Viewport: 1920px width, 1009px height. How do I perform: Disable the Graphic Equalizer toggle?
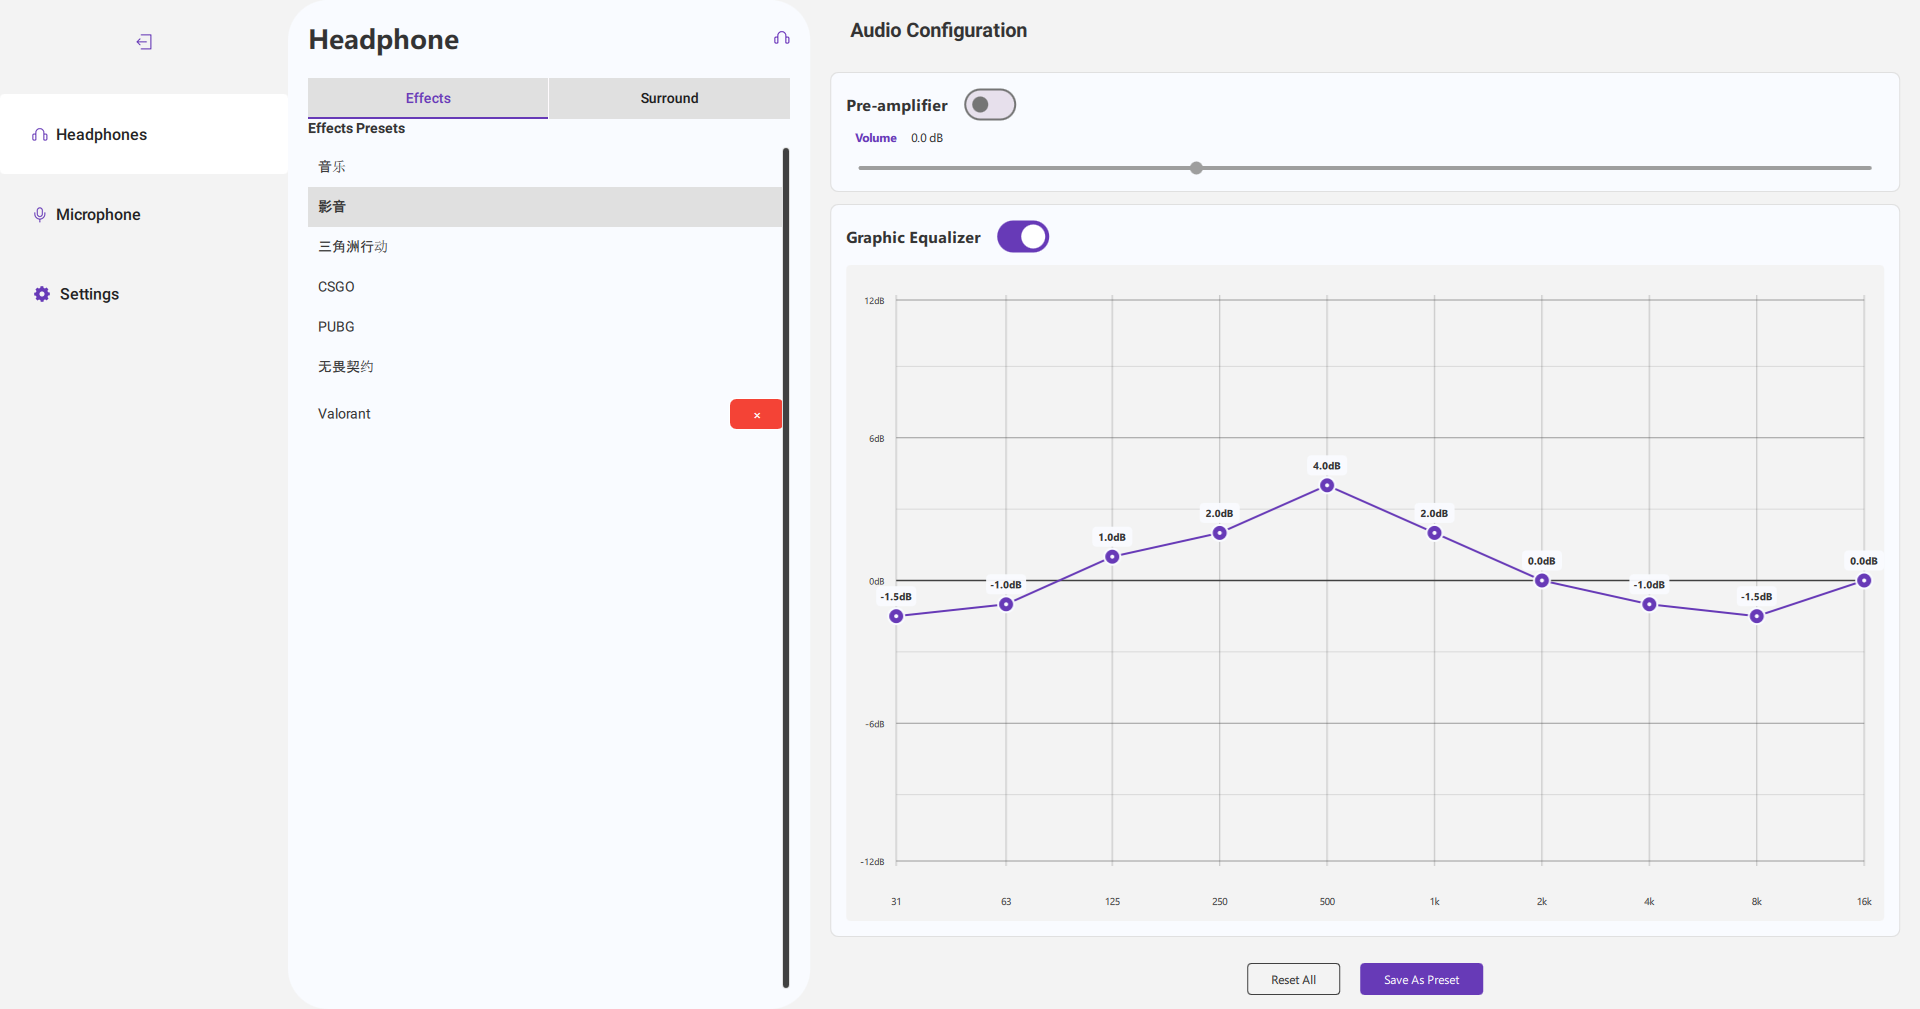coord(1022,237)
